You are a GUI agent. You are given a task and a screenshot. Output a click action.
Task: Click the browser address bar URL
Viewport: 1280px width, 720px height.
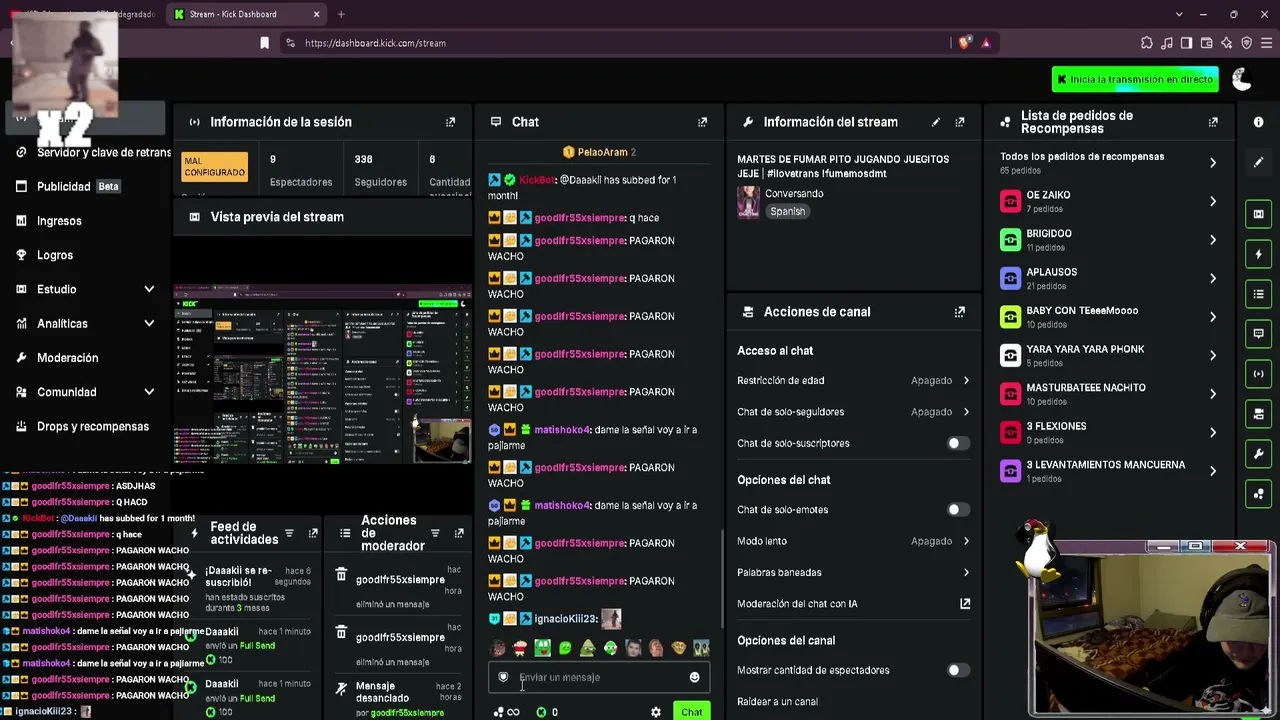[x=375, y=43]
